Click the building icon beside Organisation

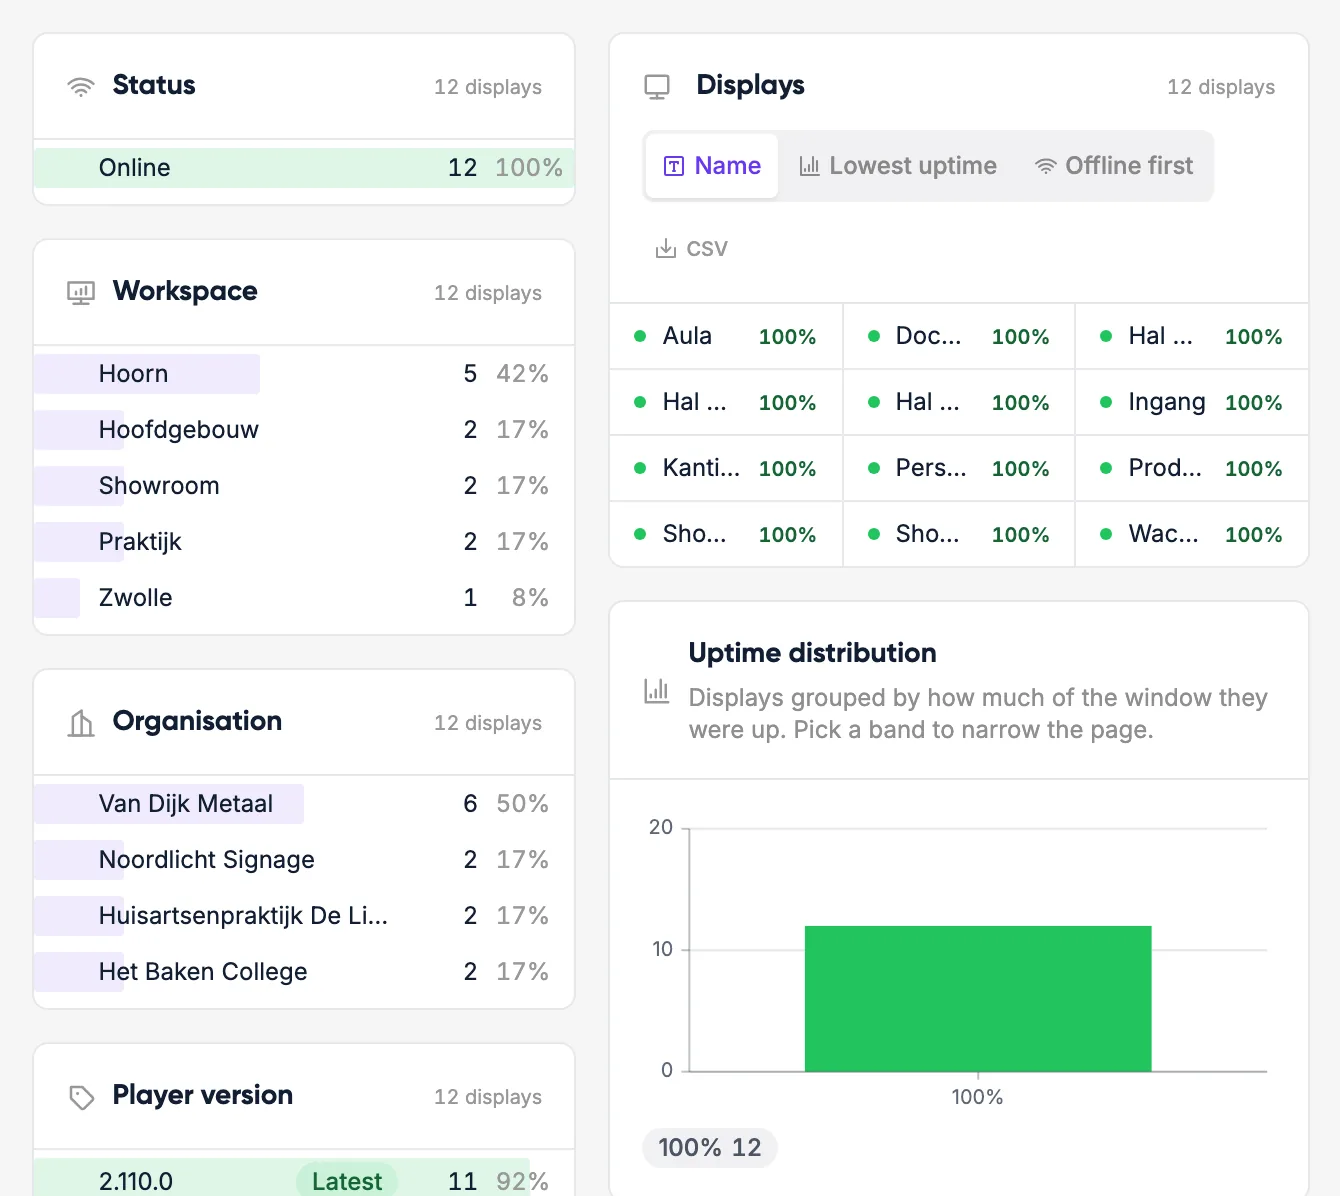coord(81,723)
